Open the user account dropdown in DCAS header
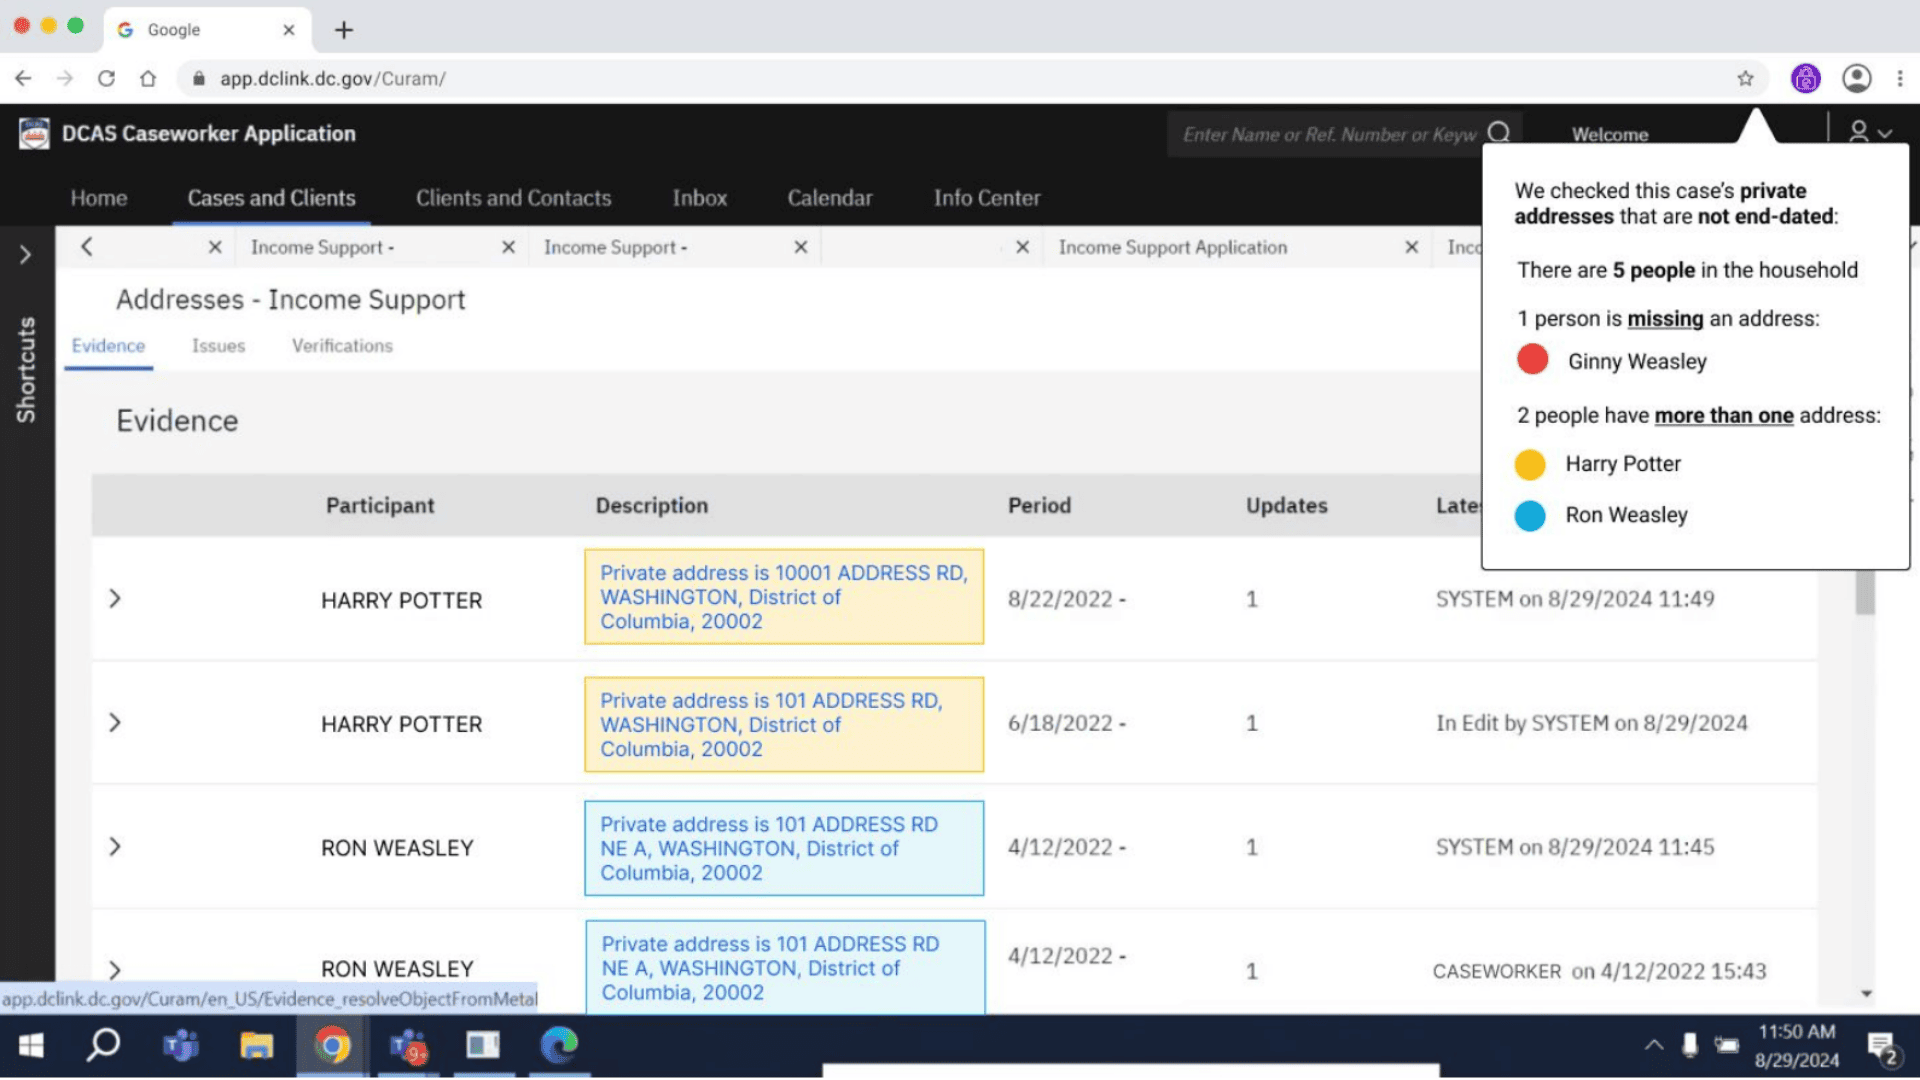The width and height of the screenshot is (1920, 1080). click(1869, 132)
